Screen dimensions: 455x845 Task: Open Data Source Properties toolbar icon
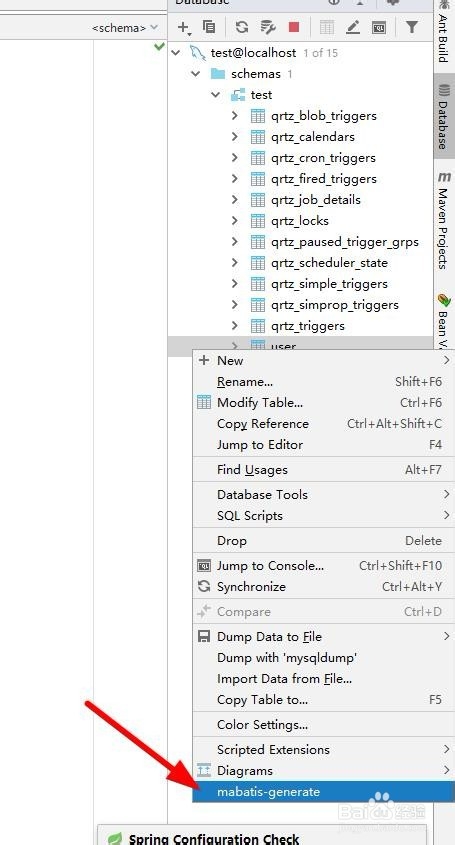(268, 27)
